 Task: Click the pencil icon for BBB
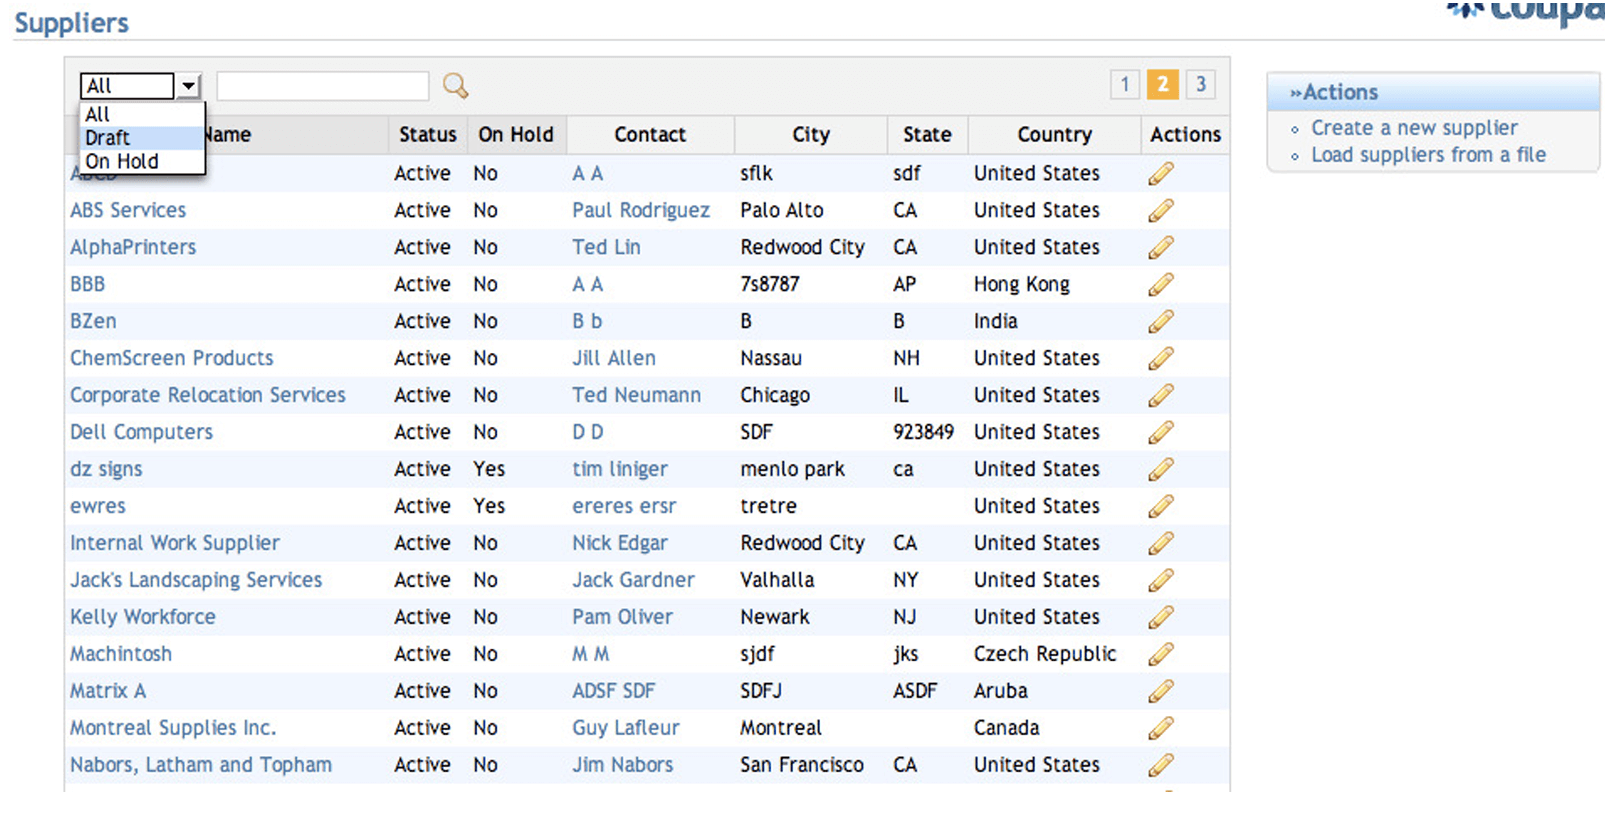tap(1161, 285)
